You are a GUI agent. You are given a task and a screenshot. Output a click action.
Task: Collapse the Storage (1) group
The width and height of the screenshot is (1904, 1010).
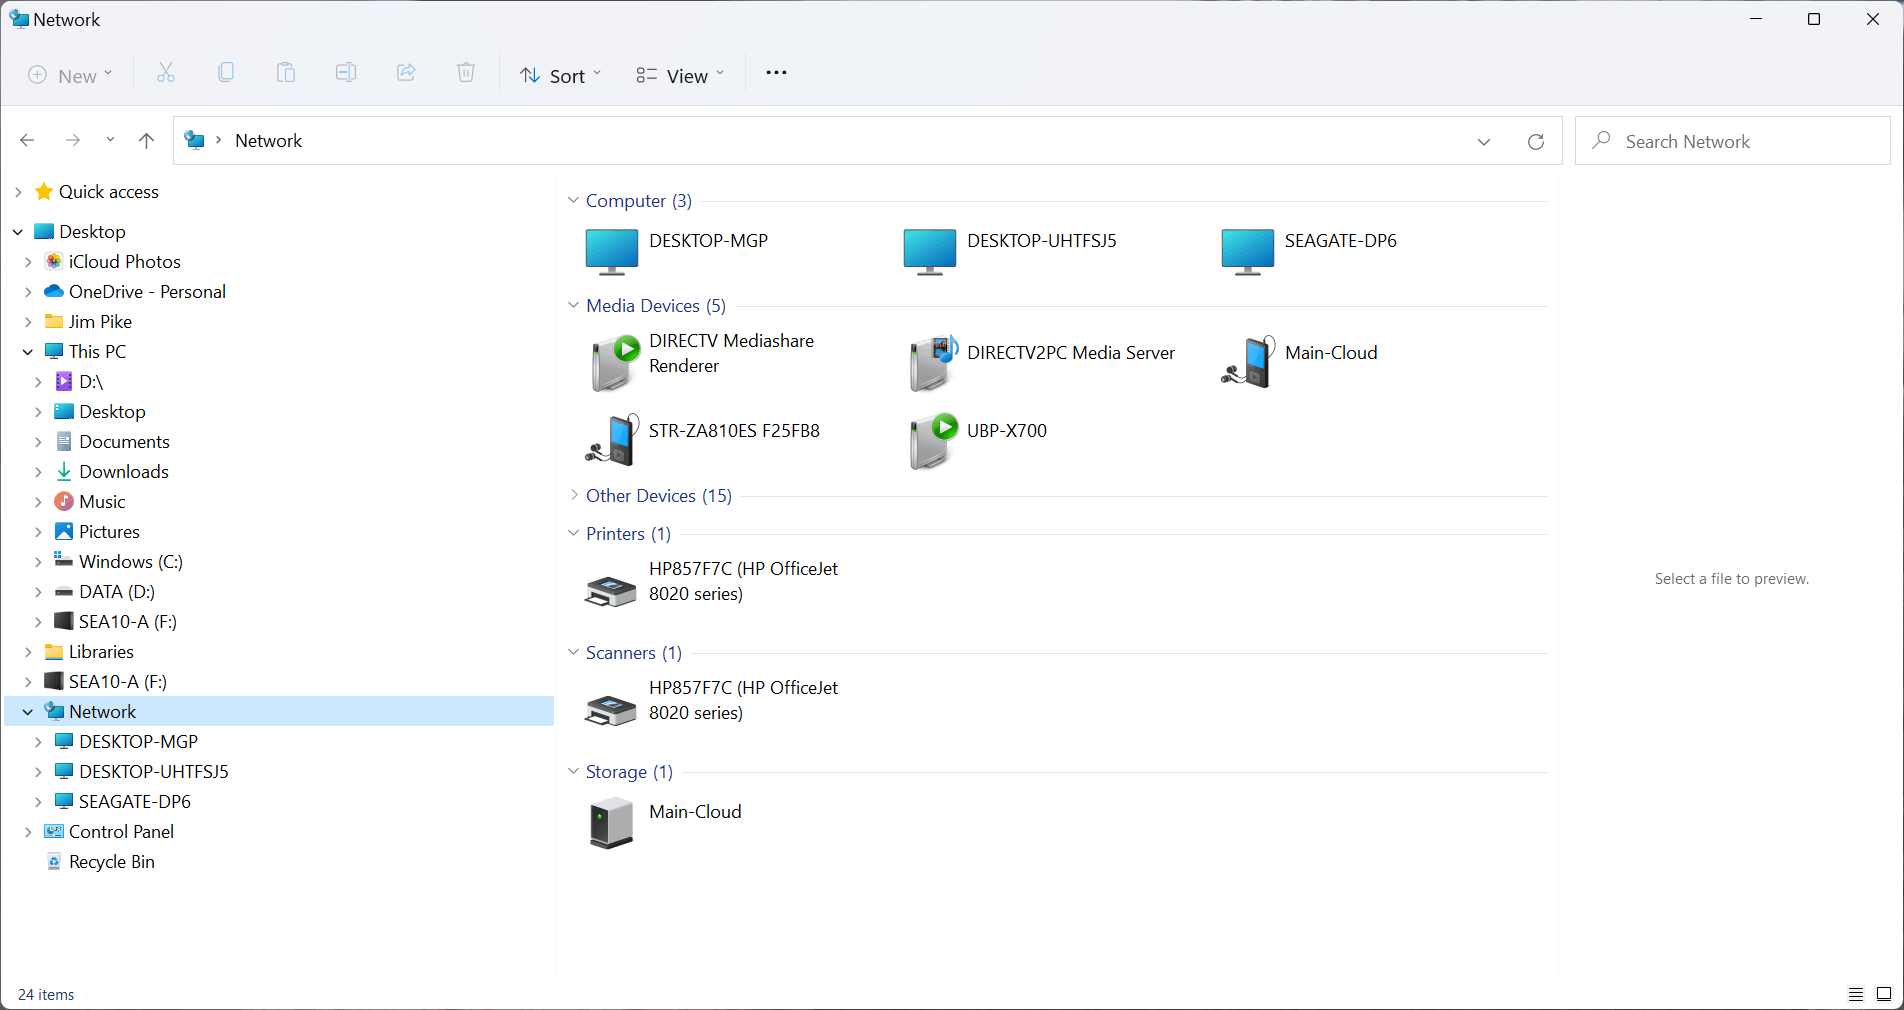point(573,771)
